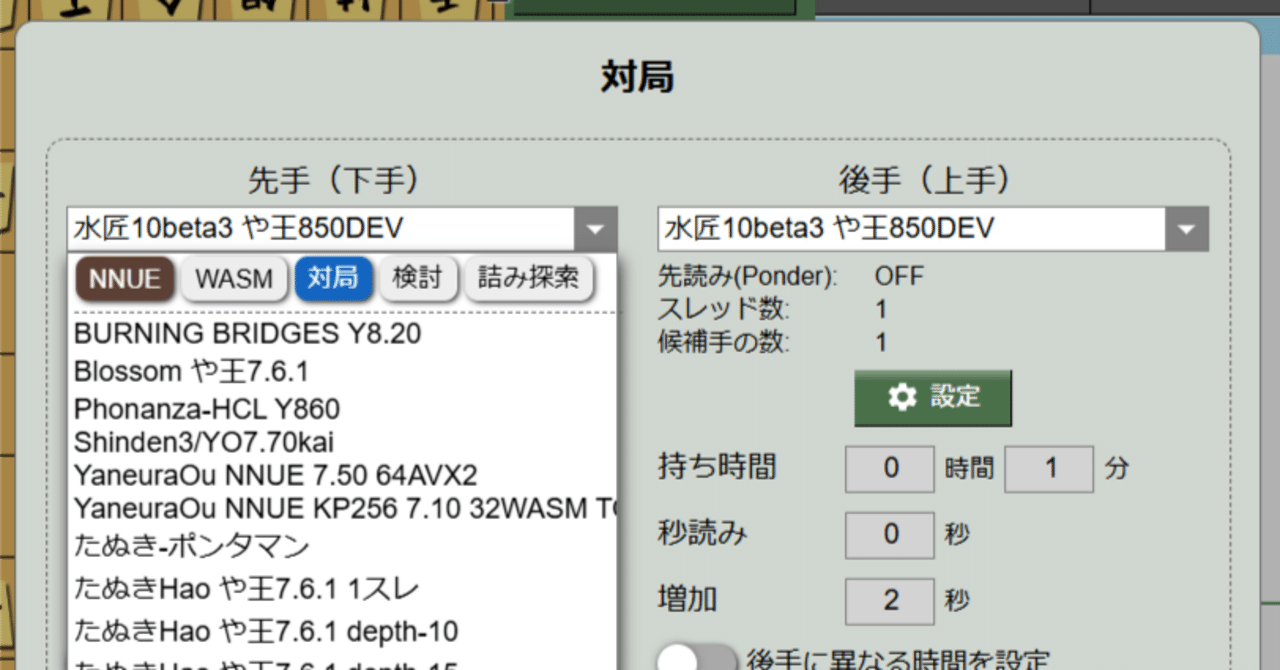Switch to the NNUE tab

pos(124,280)
